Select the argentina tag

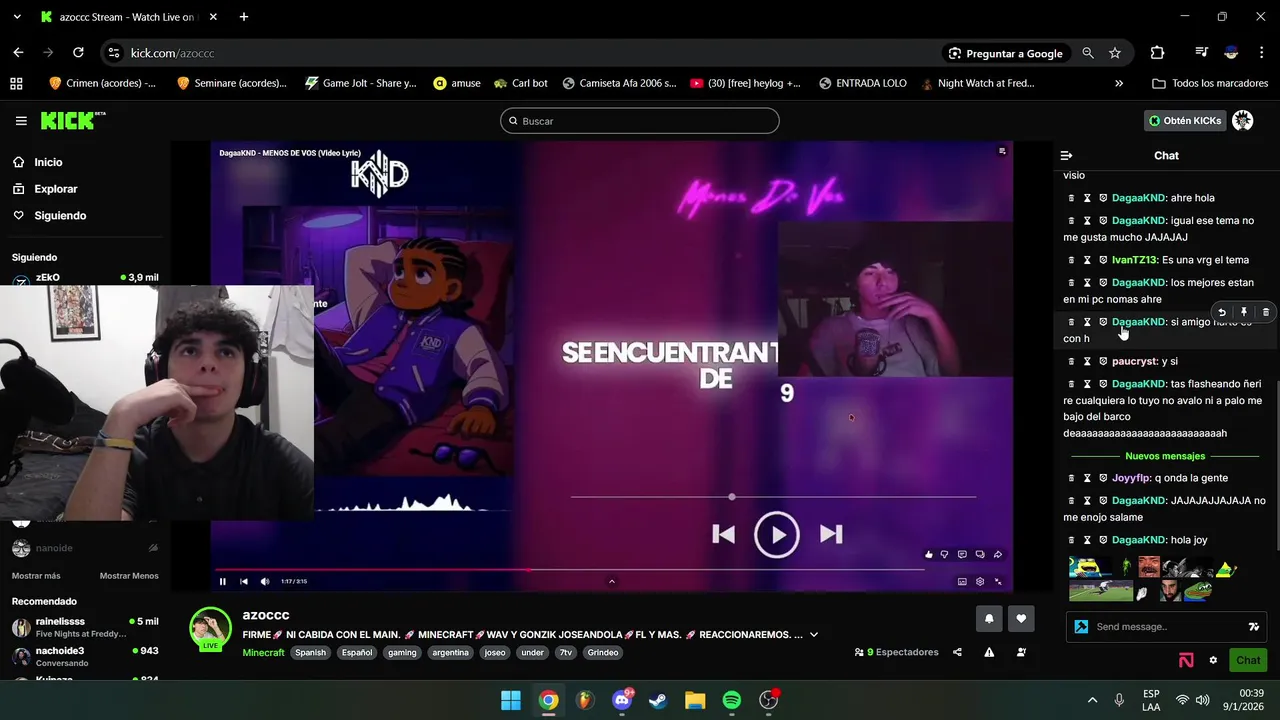pyautogui.click(x=450, y=653)
